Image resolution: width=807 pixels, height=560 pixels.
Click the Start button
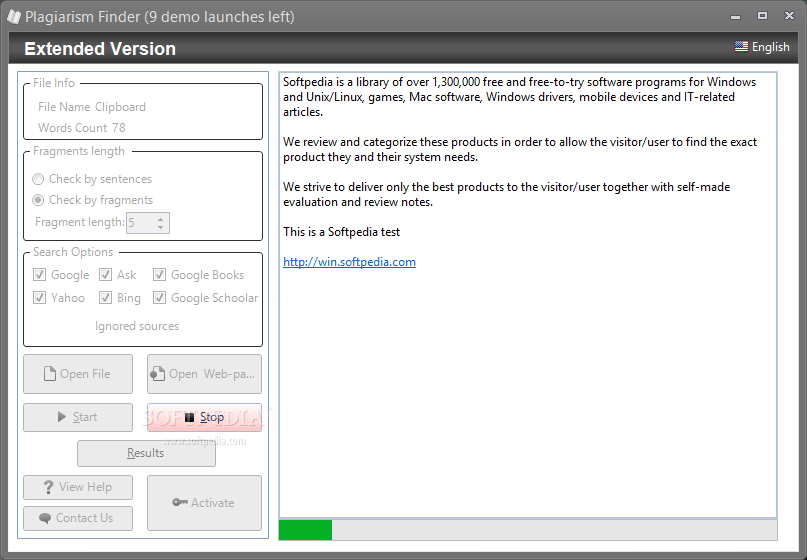(78, 417)
